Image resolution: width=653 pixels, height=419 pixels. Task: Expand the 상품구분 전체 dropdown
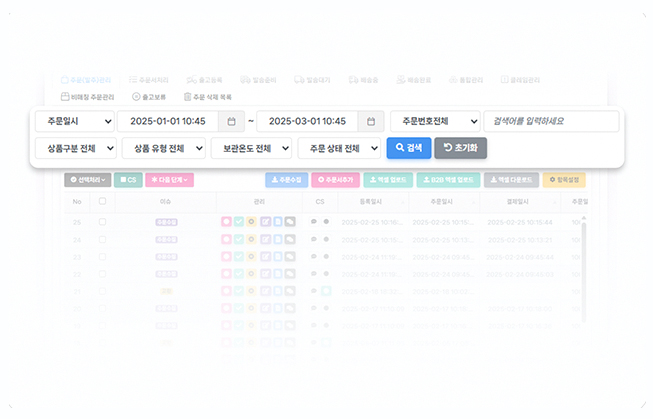click(x=76, y=148)
